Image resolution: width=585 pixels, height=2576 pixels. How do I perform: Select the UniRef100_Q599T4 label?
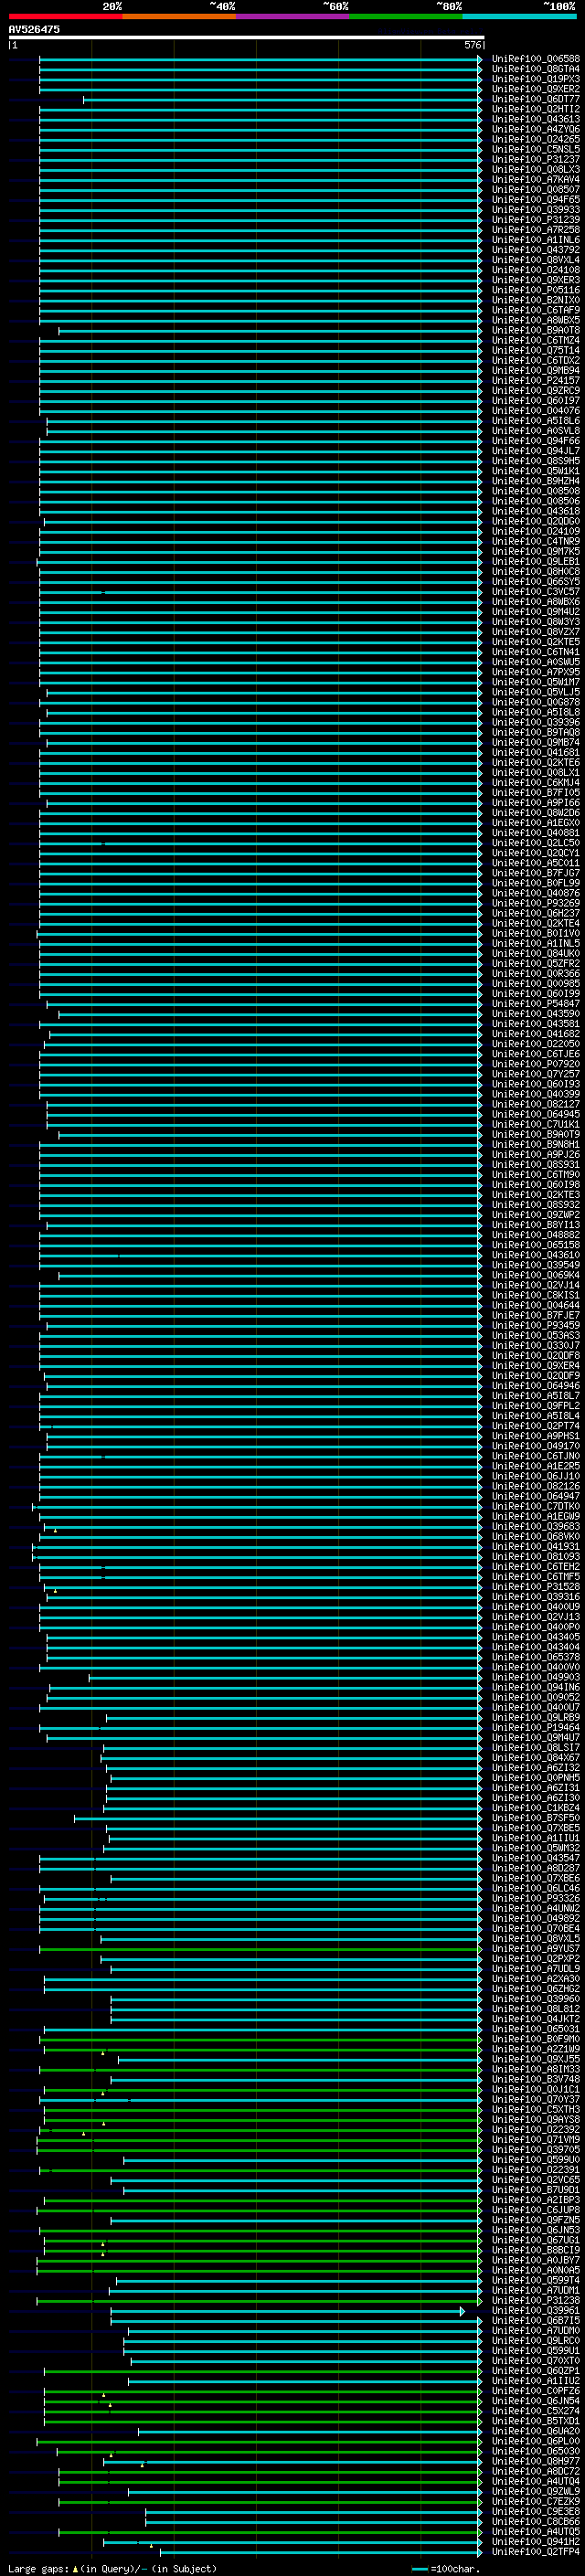coord(536,2280)
